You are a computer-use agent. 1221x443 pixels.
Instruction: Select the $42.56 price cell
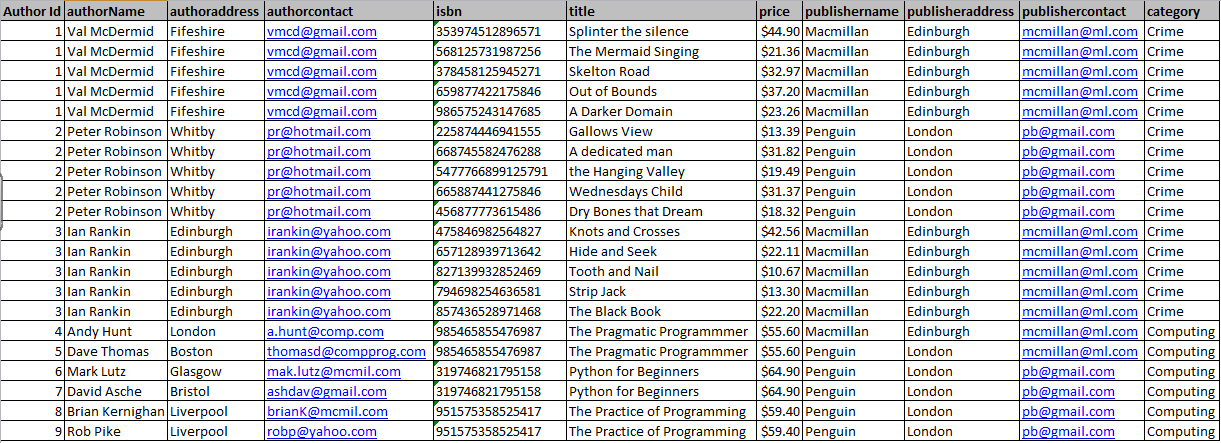coord(779,231)
